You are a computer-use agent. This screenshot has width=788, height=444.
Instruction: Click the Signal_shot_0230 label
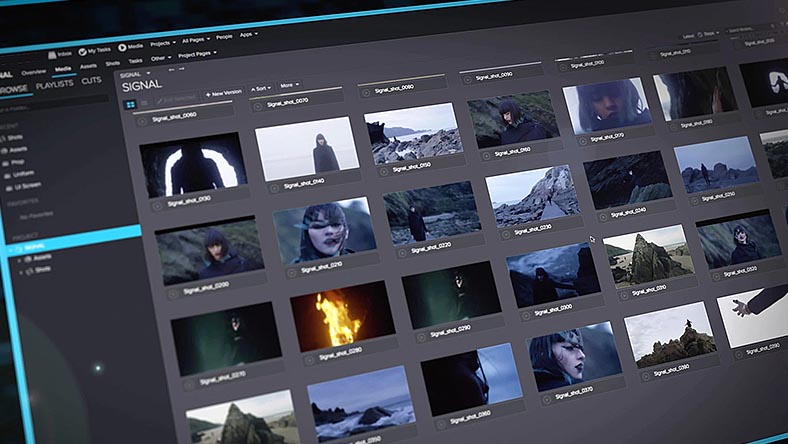533,230
